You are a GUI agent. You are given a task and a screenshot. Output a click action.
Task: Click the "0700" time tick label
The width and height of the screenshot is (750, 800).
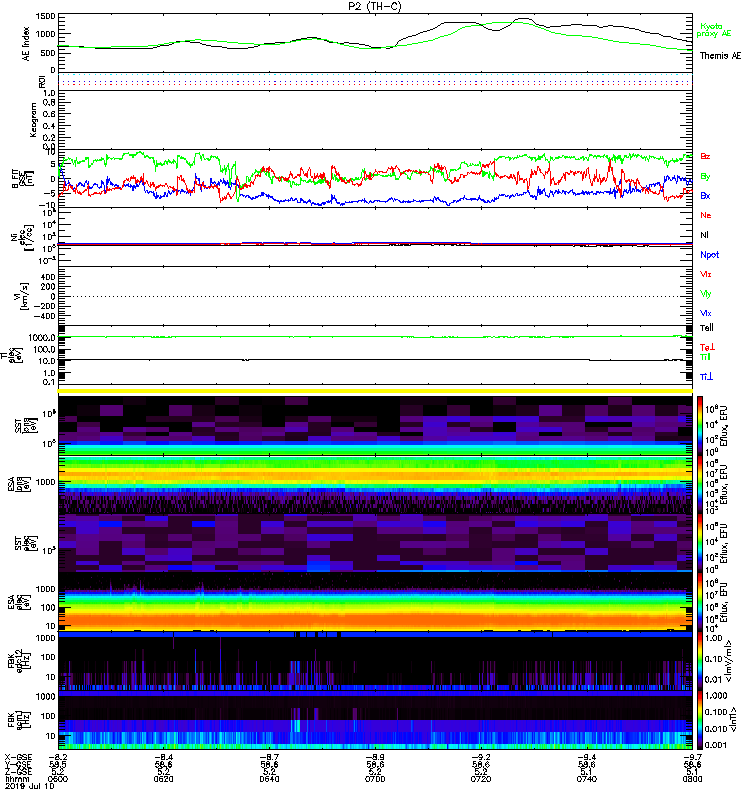(375, 779)
